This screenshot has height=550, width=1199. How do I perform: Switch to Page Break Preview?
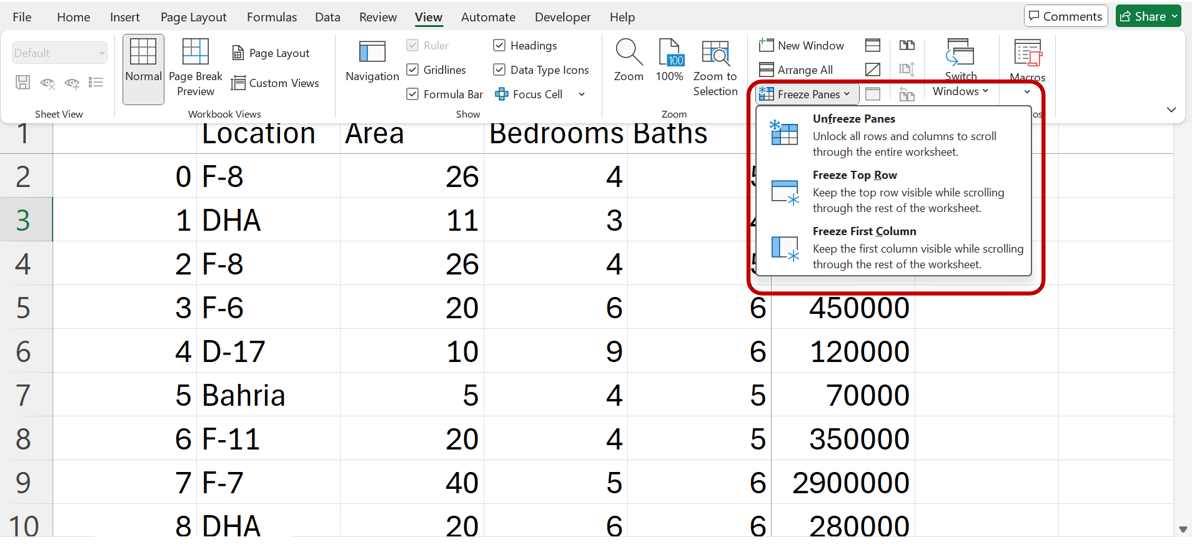pos(196,69)
